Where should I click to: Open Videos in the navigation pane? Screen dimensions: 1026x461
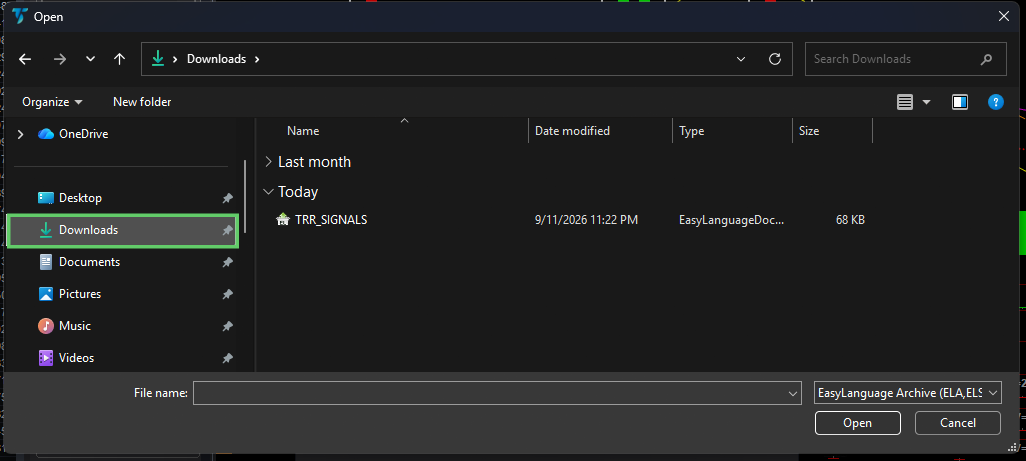coord(77,358)
